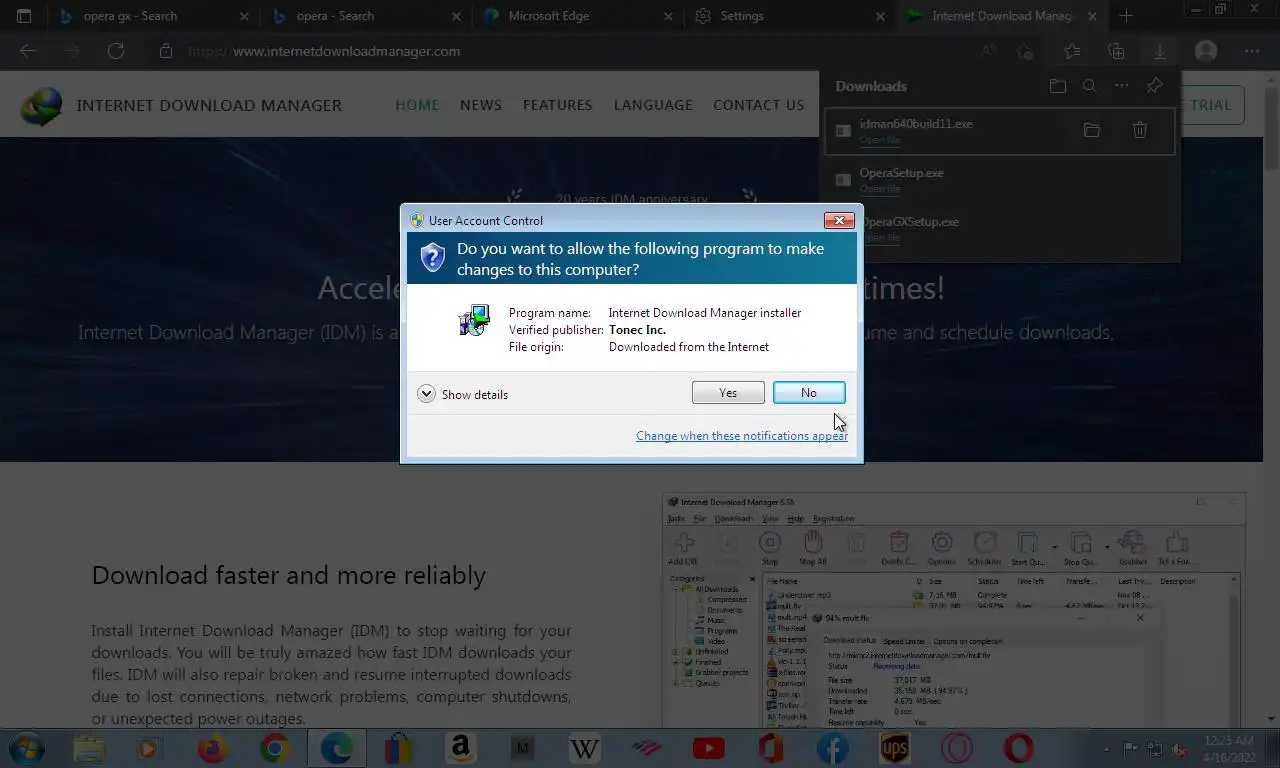The height and width of the screenshot is (768, 1280).
Task: Open the Facebook taskbar shortcut
Action: (832, 748)
